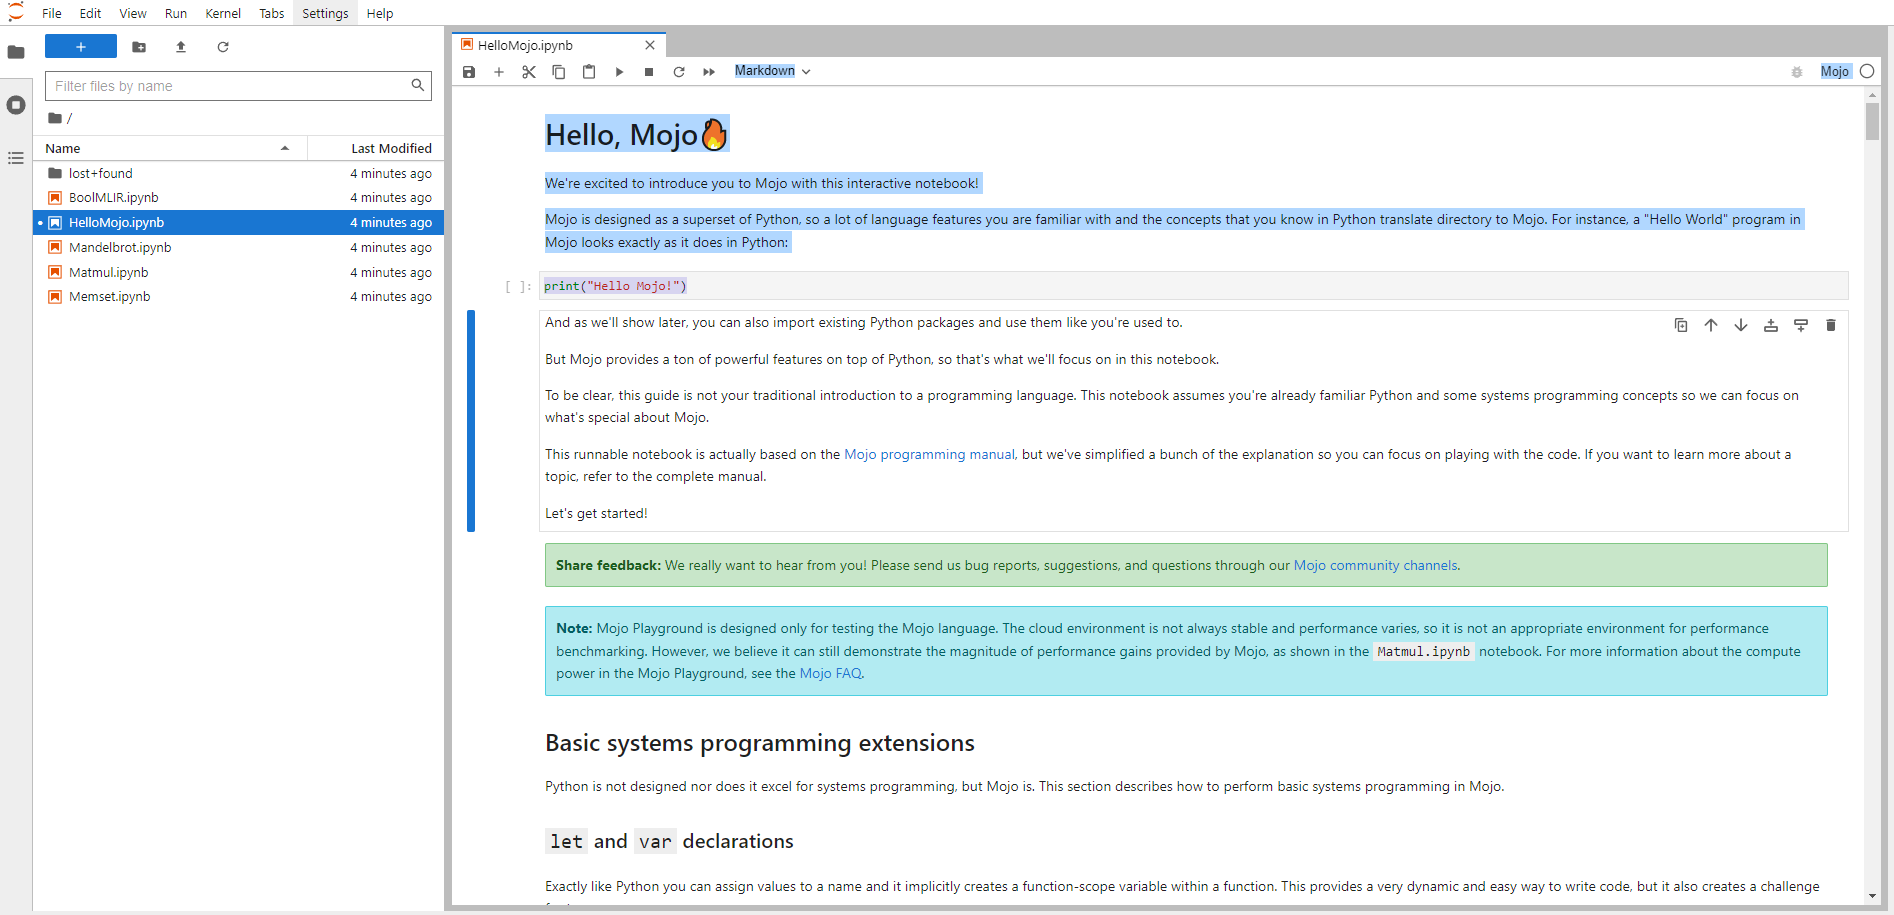The image size is (1894, 915).
Task: Open the lost+found folder
Action: pyautogui.click(x=239, y=173)
